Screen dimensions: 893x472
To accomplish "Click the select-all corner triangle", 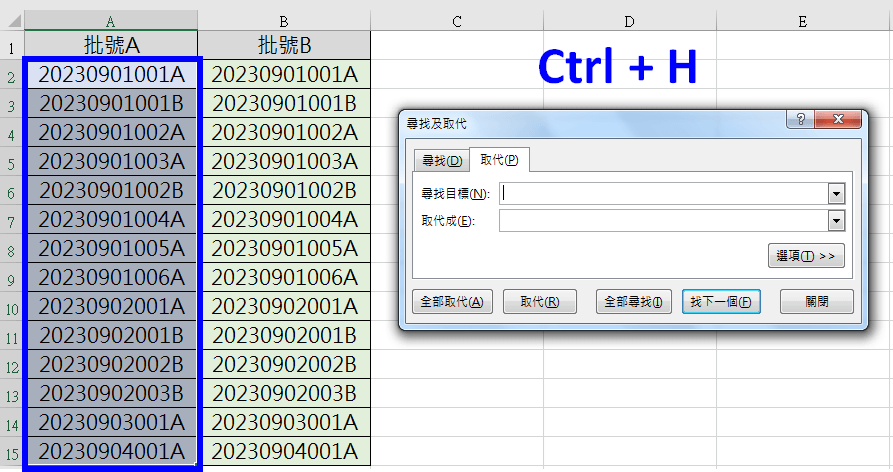I will (12, 20).
